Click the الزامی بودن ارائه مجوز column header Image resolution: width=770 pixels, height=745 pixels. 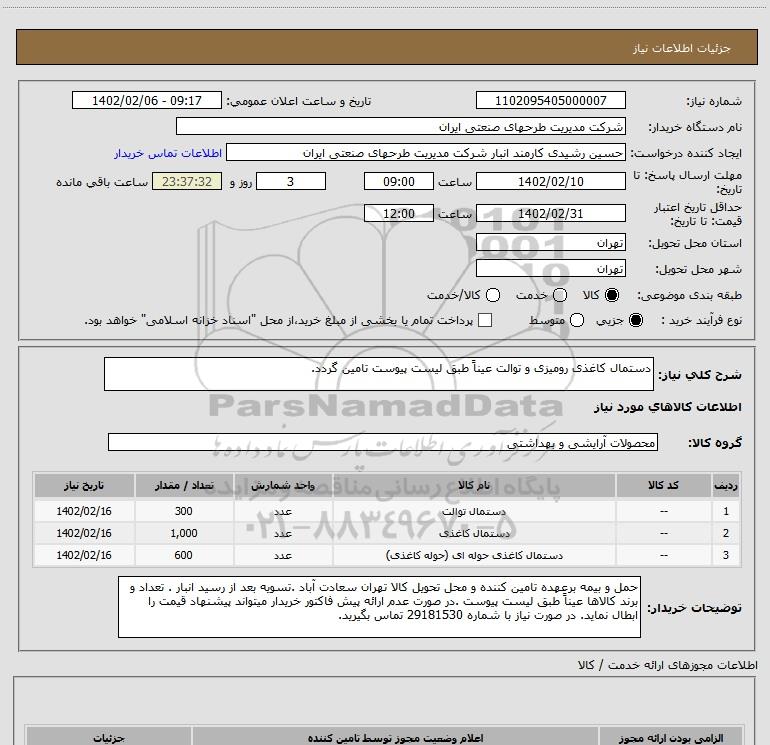(x=671, y=738)
